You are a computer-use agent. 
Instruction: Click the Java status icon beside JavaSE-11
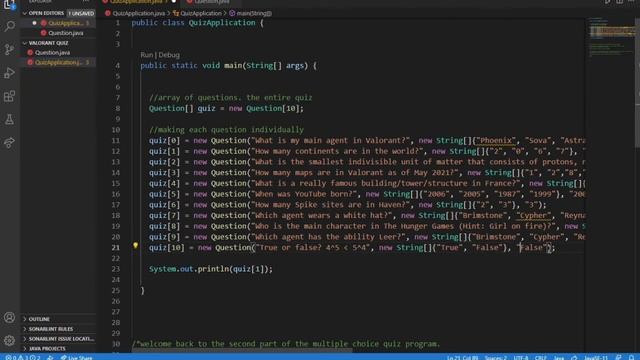574,358
